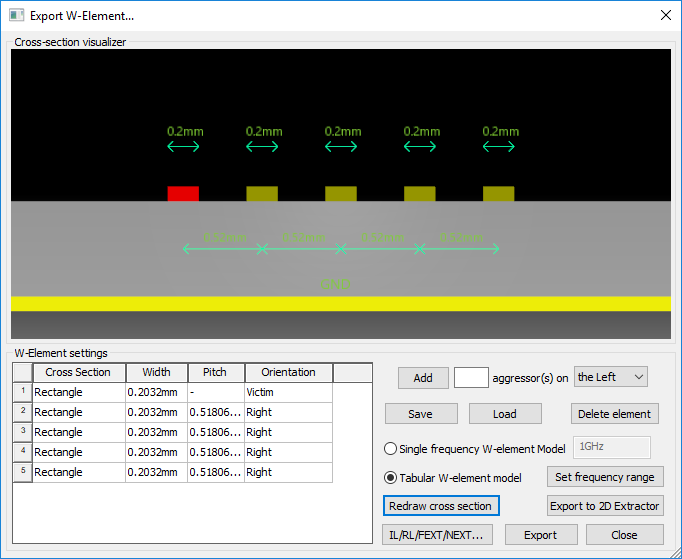This screenshot has height=559, width=682.
Task: Open the 'the Left' side dropdown
Action: (x=611, y=377)
